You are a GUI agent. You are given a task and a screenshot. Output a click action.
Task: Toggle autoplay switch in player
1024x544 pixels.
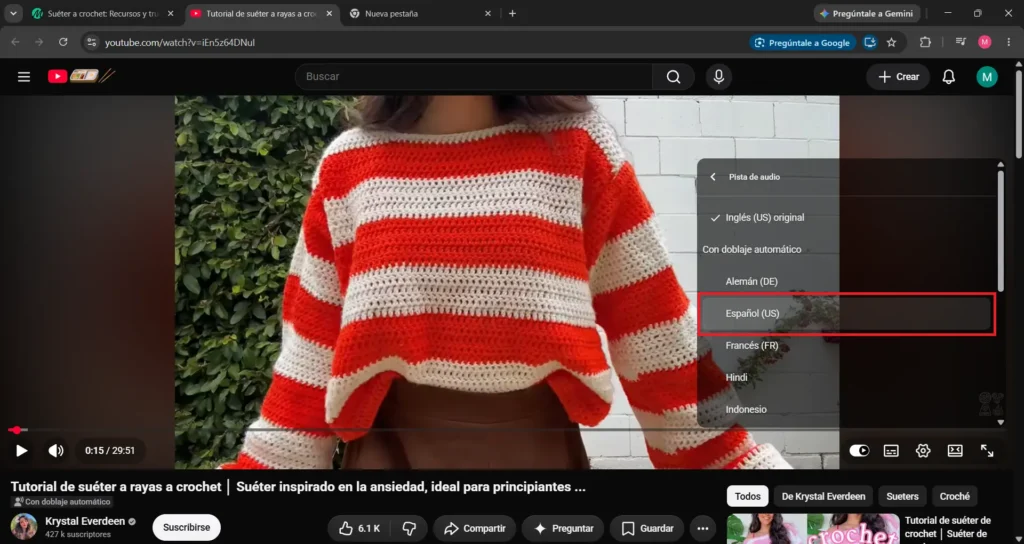tap(859, 451)
